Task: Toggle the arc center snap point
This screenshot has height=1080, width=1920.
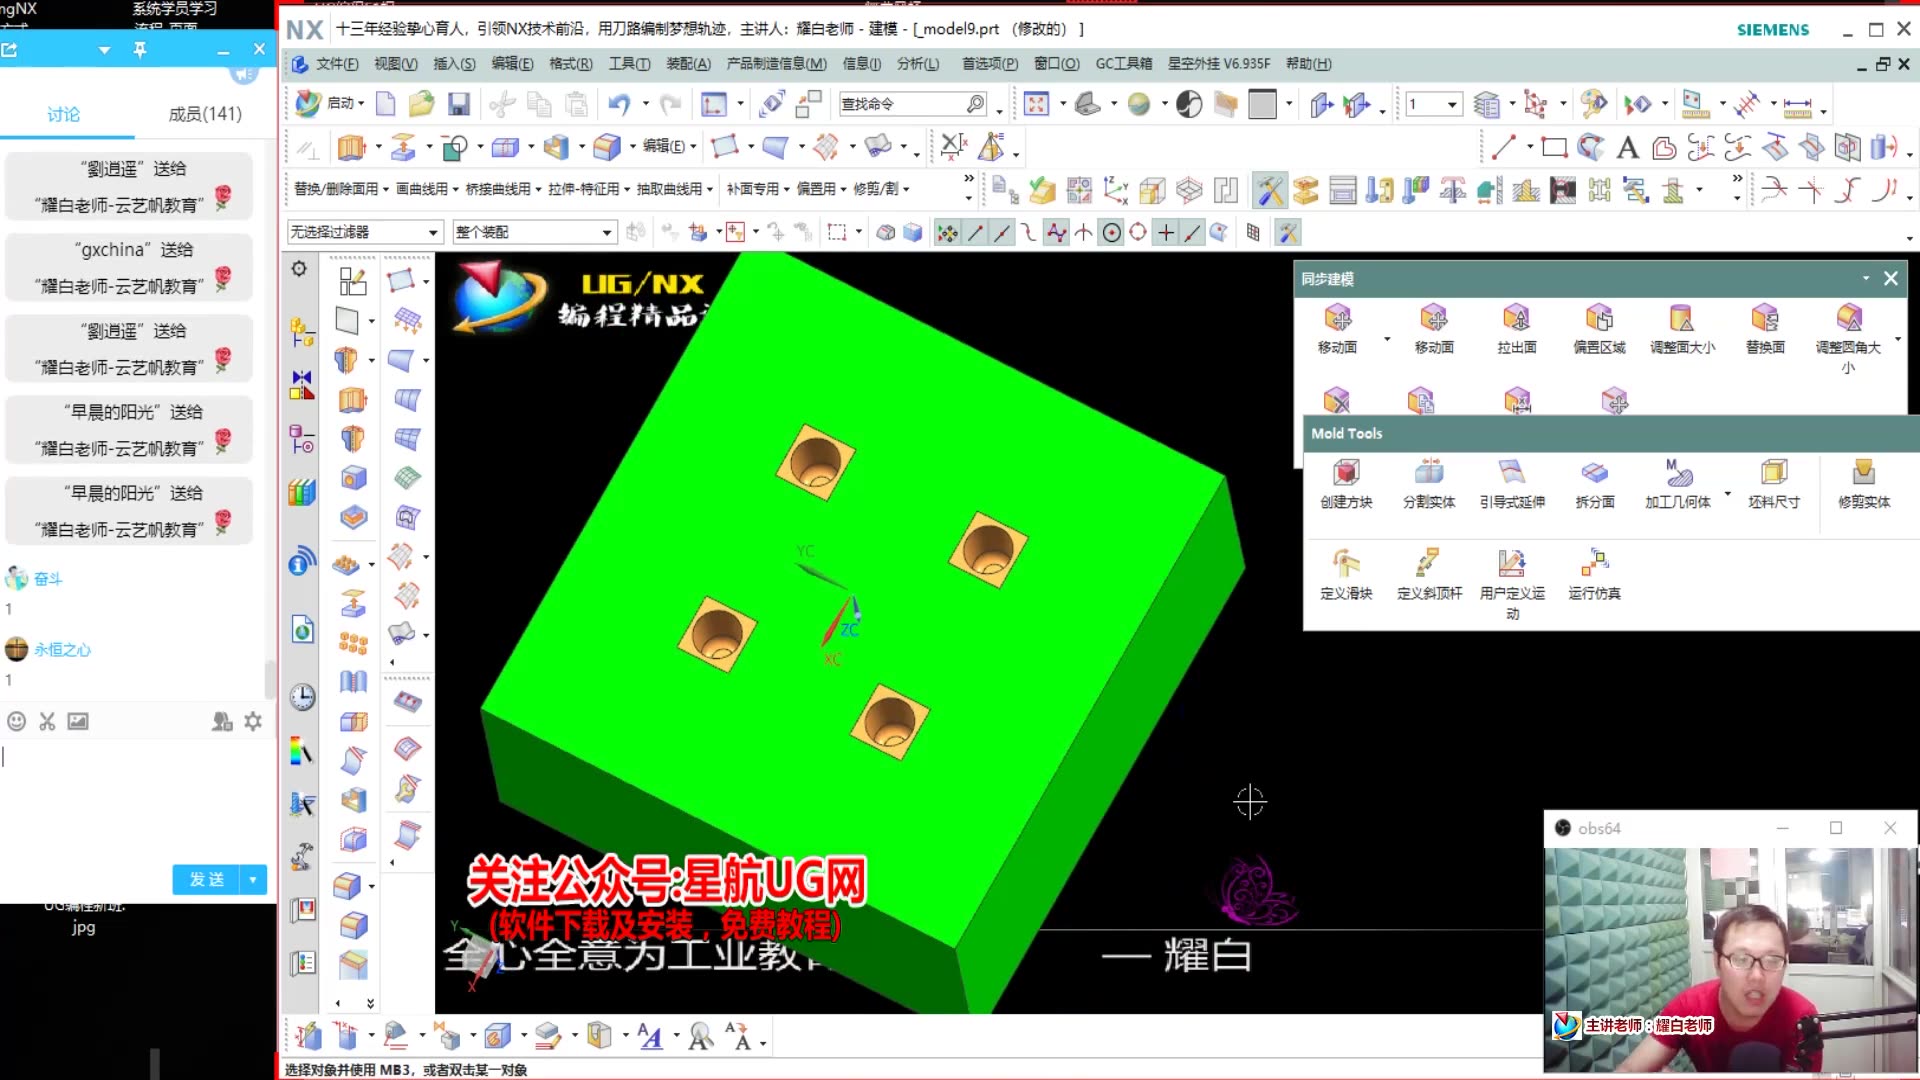Action: [1111, 233]
